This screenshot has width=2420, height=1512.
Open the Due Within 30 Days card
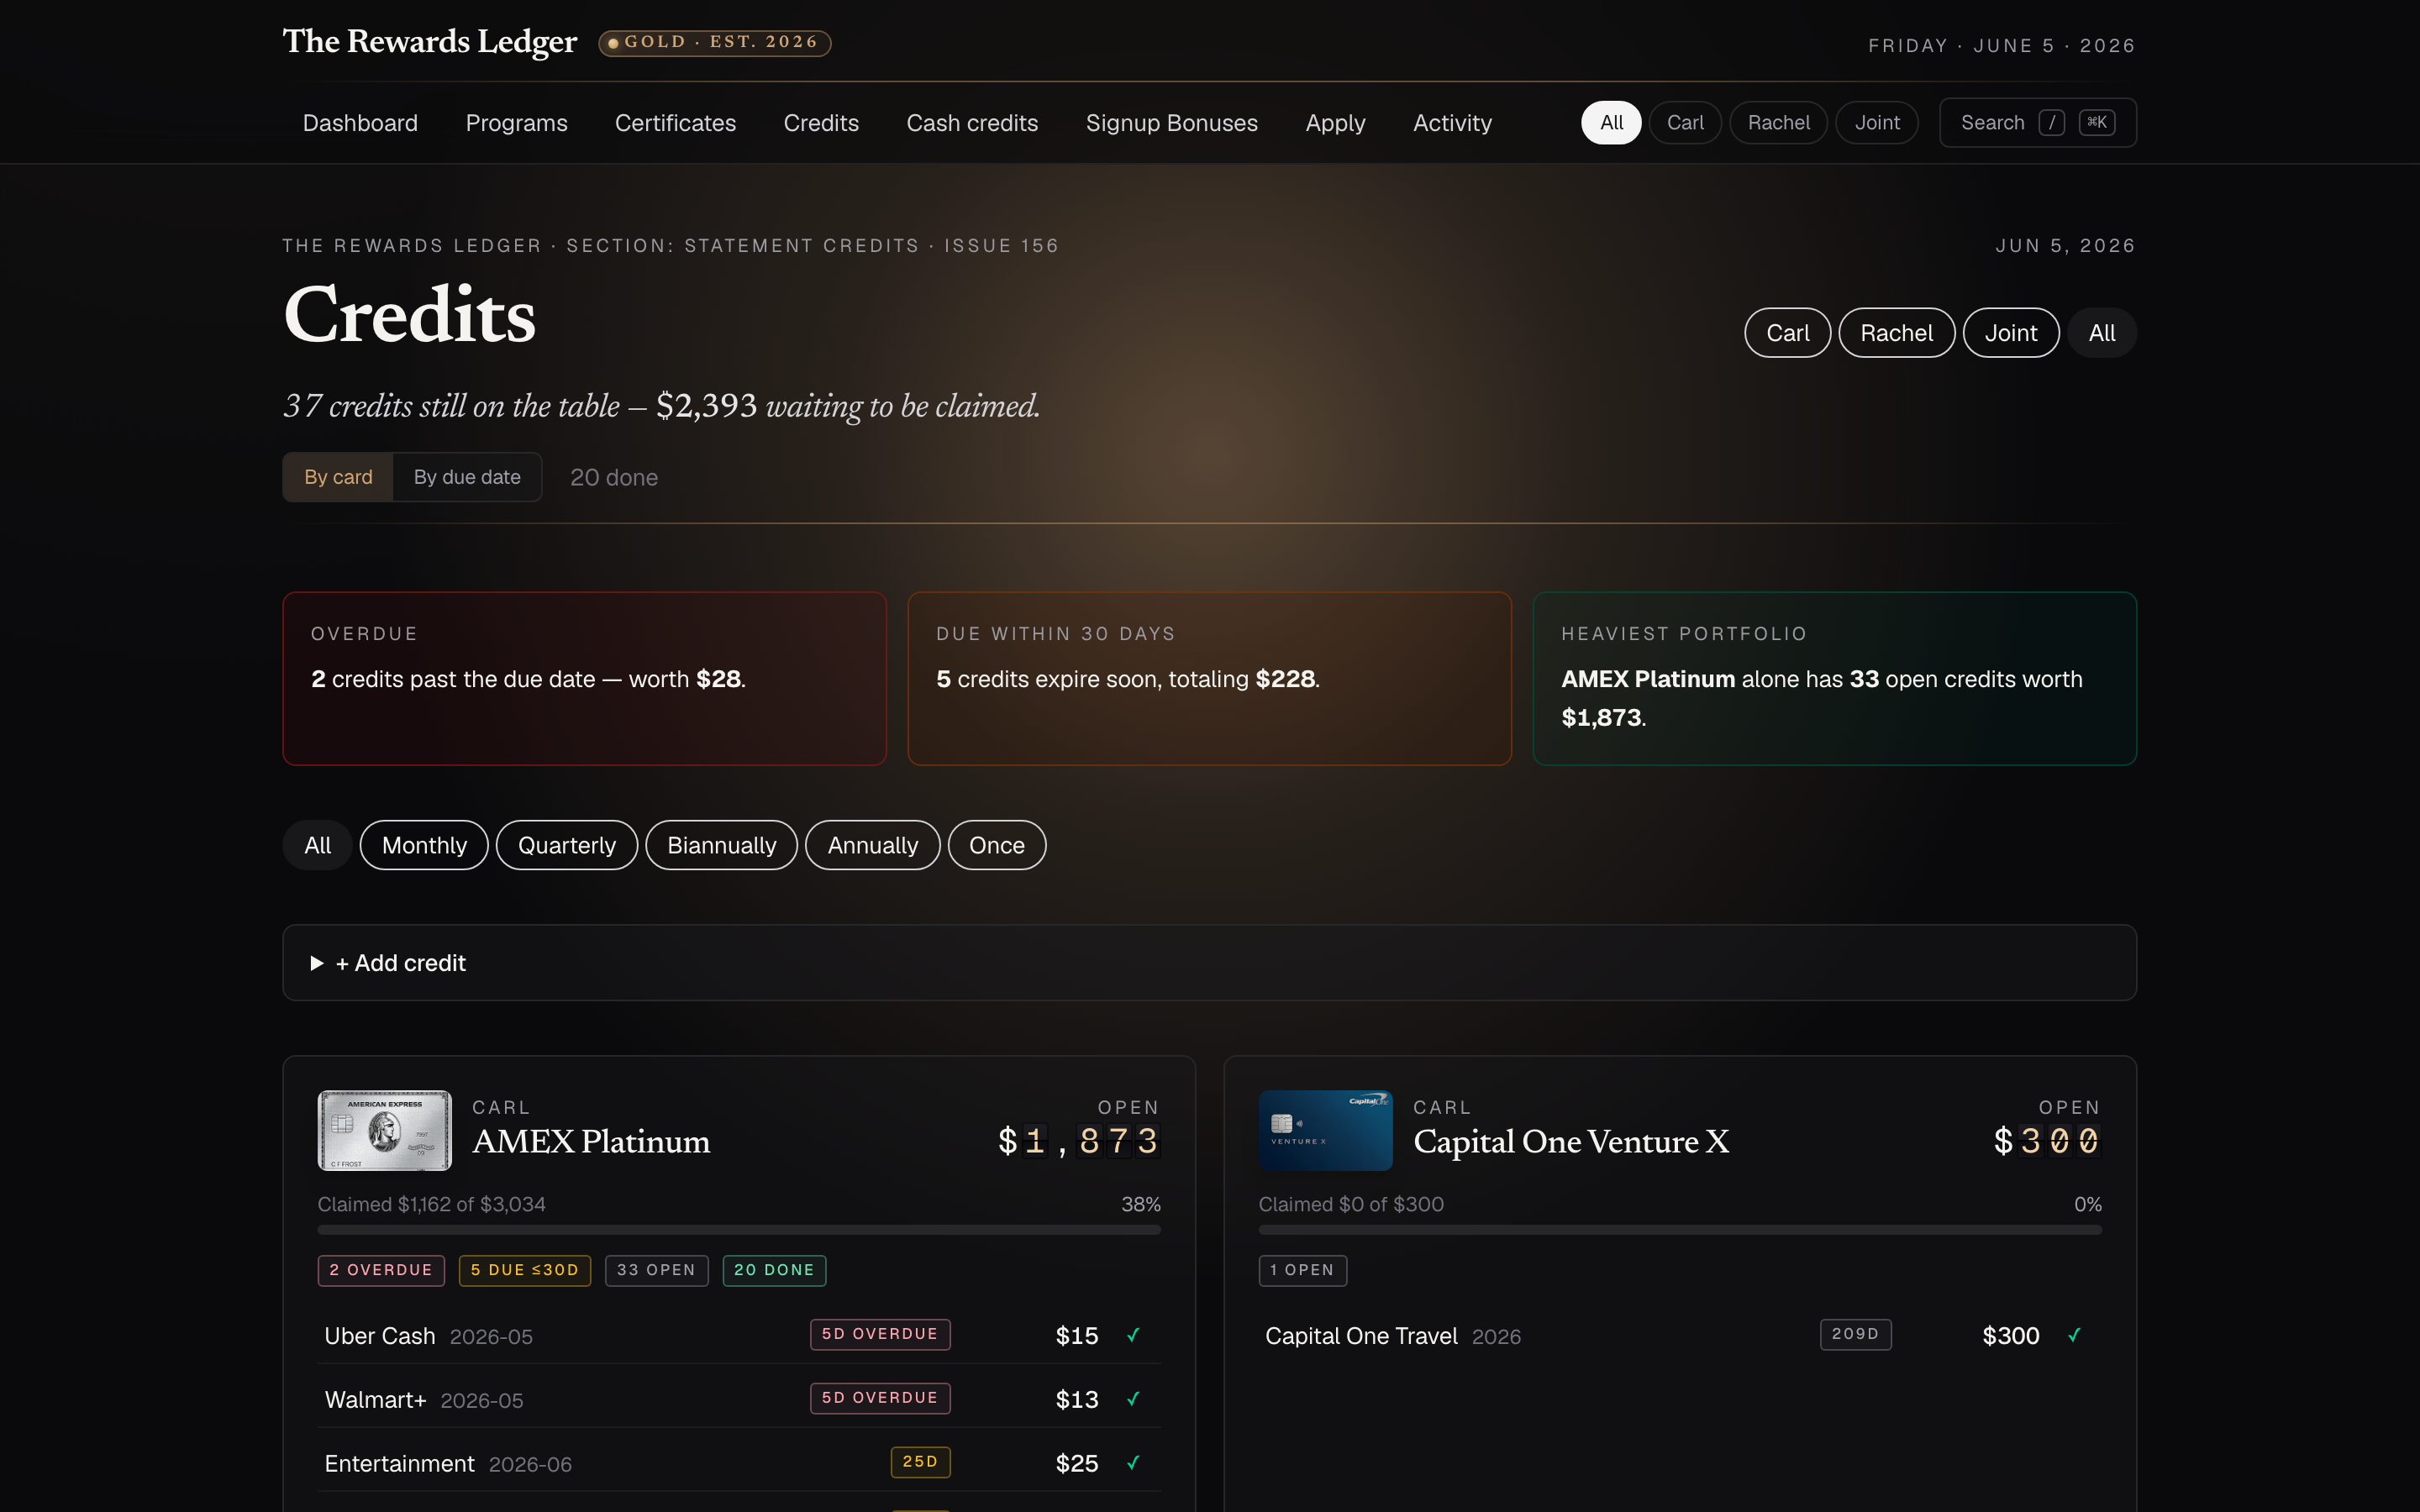[x=1209, y=678]
